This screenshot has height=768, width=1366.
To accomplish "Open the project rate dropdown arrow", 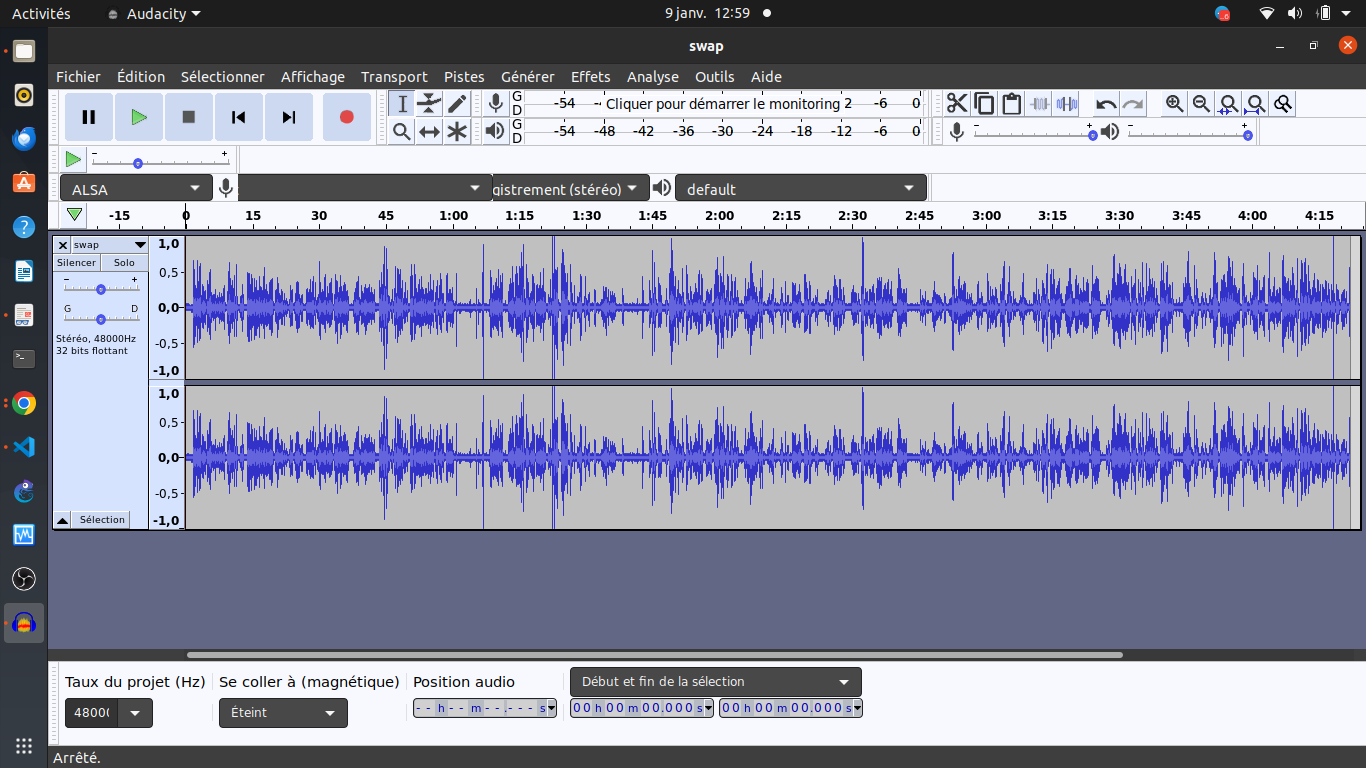I will click(x=135, y=713).
